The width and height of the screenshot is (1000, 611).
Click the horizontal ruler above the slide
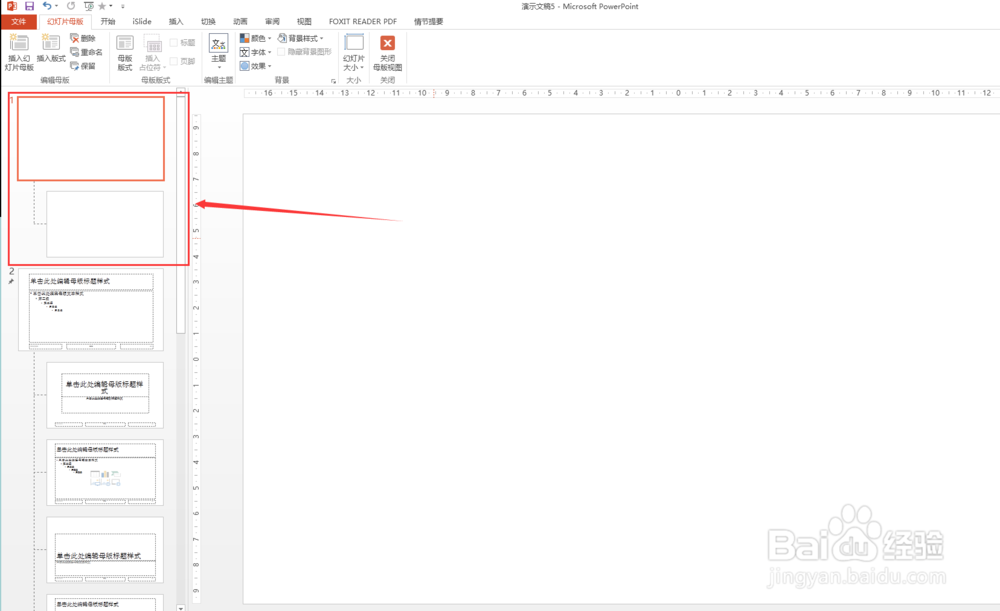pyautogui.click(x=621, y=93)
